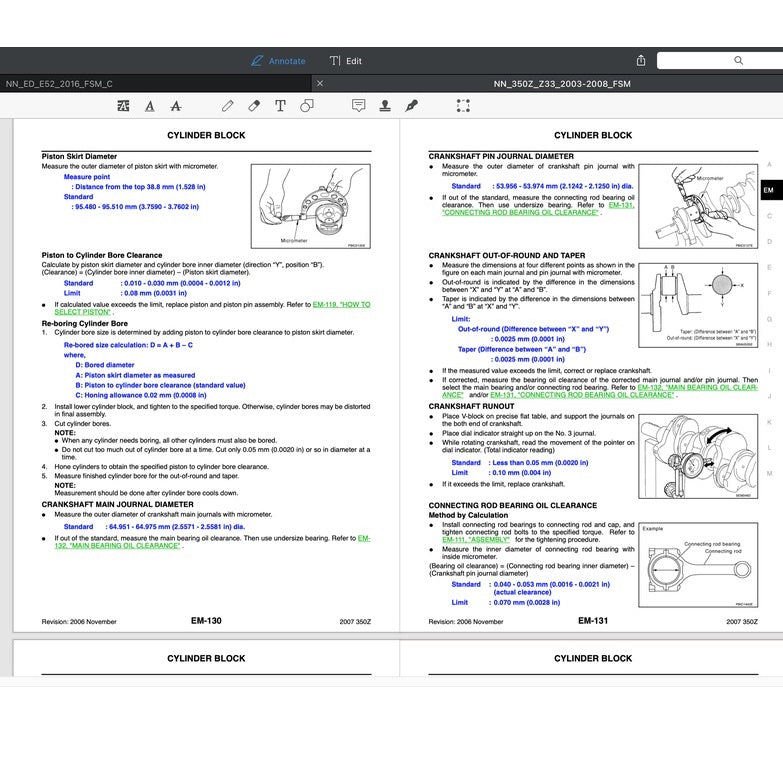This screenshot has width=783, height=783.
Task: Activate the selection rectangle tool
Action: (x=463, y=105)
